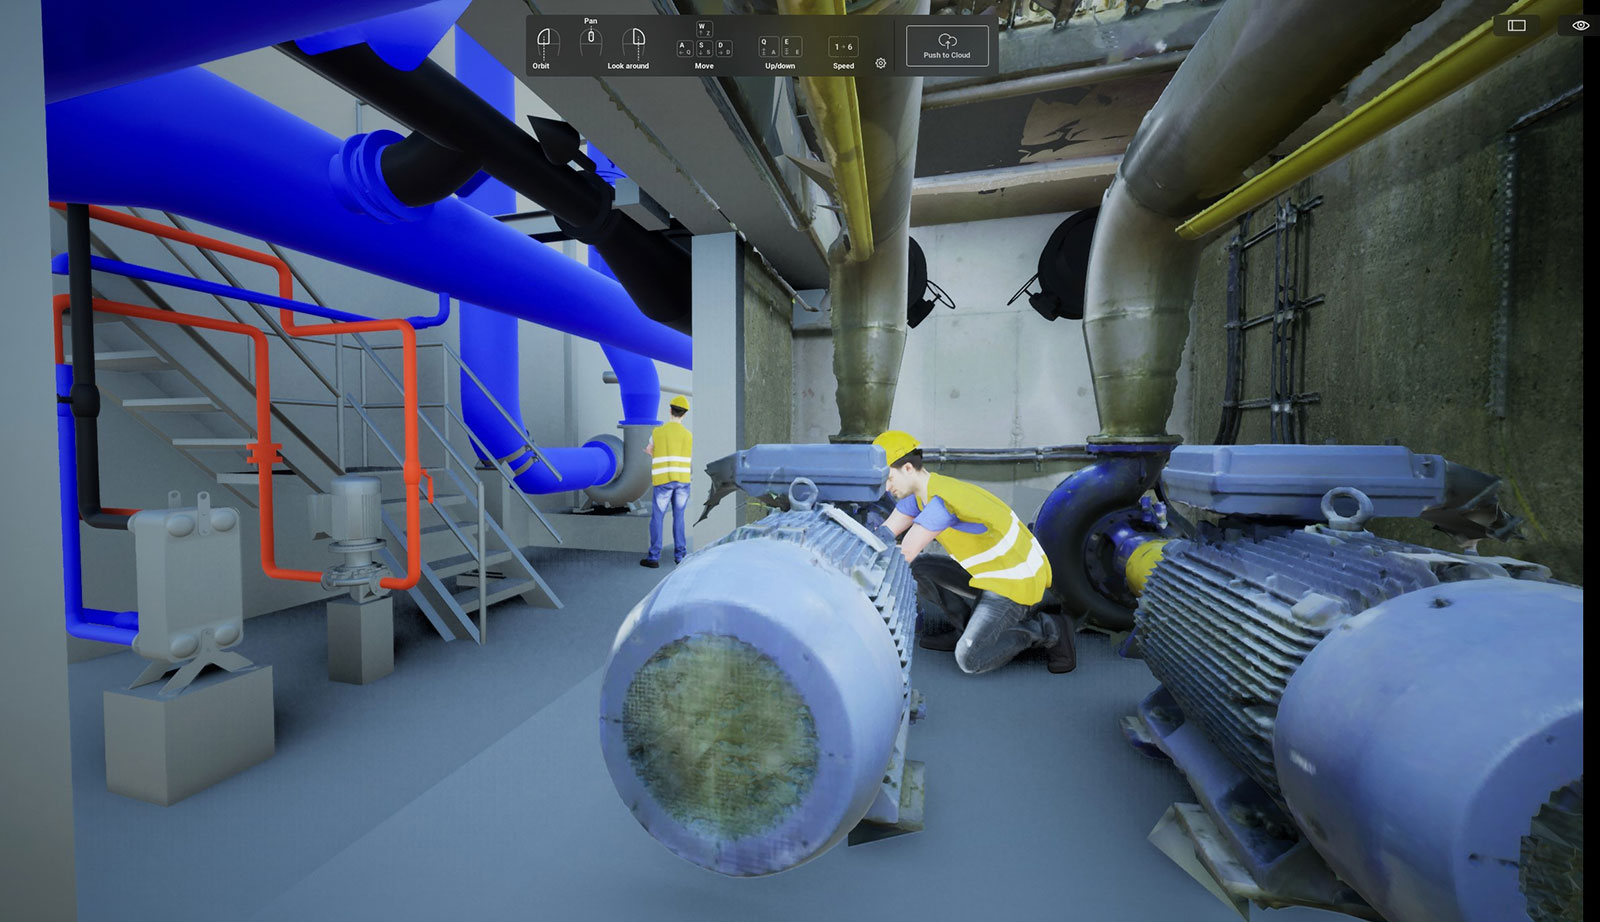Click the S key move-backward icon
Viewport: 1600px width, 922px height.
tap(703, 47)
